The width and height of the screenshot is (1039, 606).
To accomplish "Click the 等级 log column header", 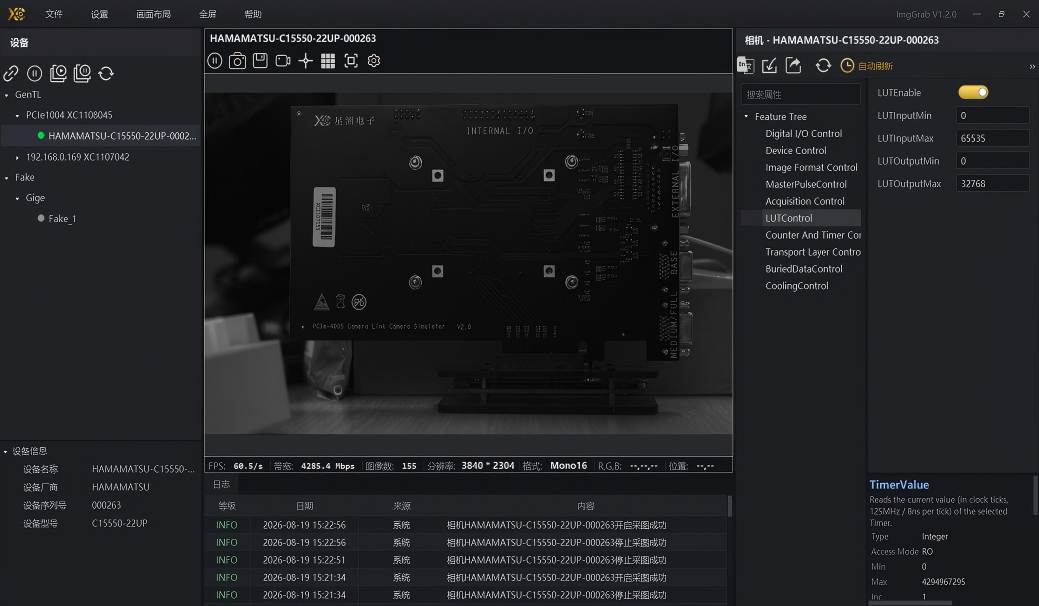I will click(227, 506).
